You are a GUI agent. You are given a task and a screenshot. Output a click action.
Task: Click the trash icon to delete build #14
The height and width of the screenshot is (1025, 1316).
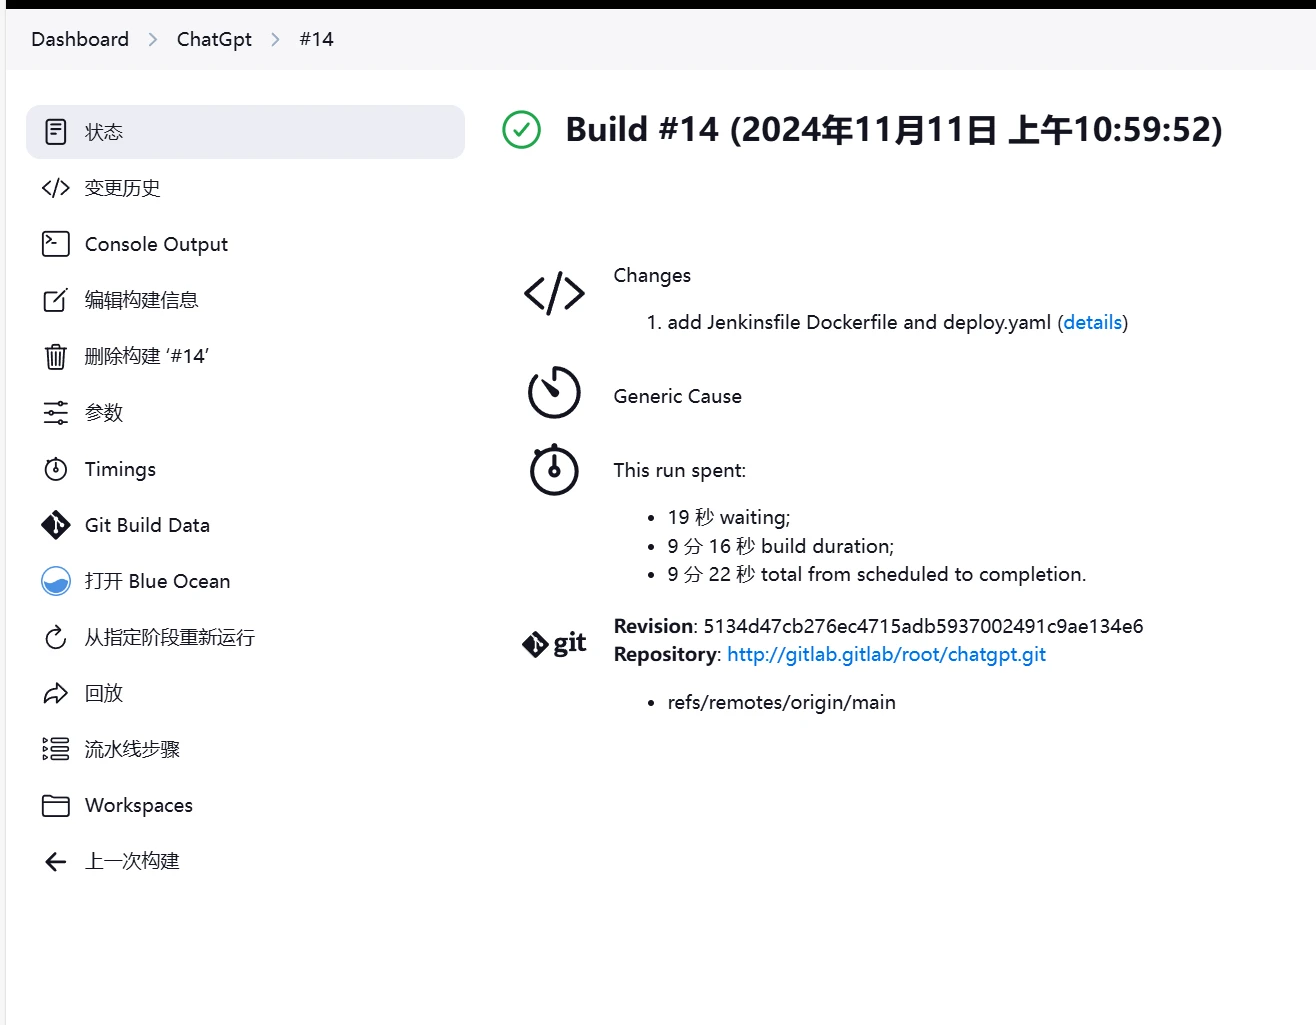56,357
